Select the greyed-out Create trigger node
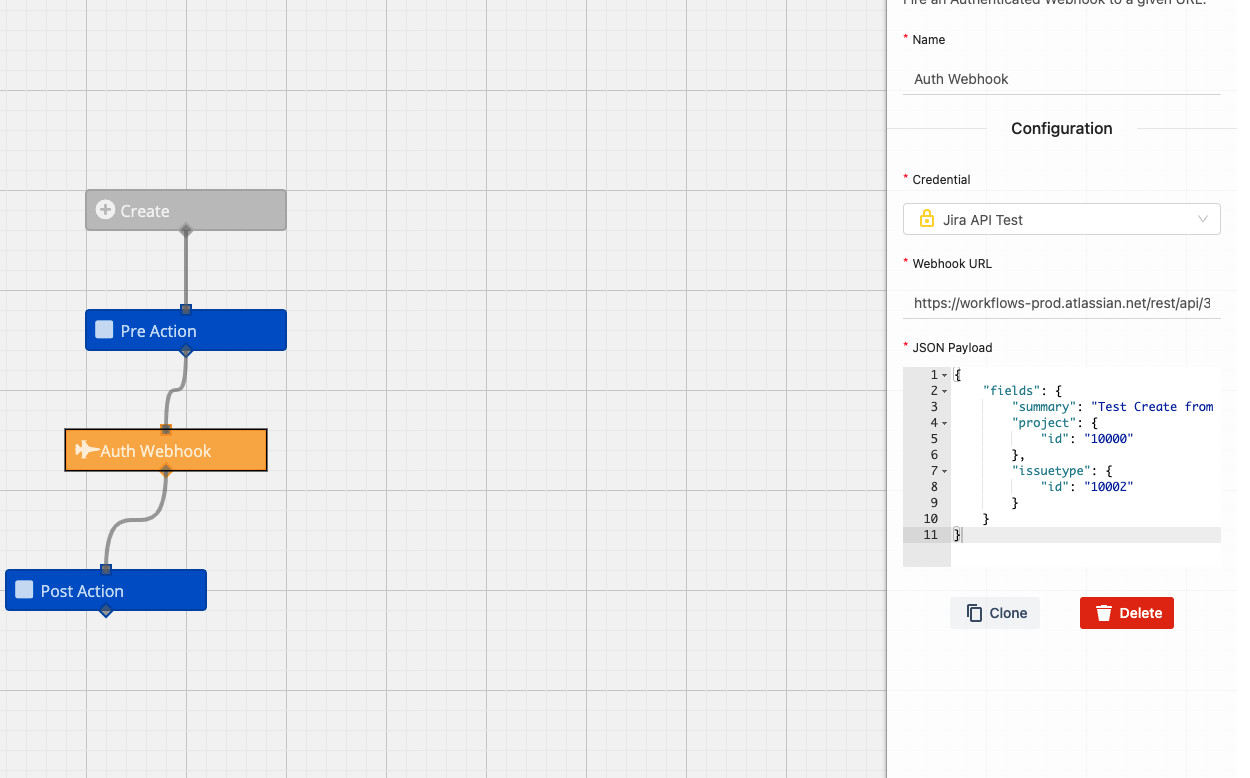Viewport: 1250px width, 778px height. point(185,210)
